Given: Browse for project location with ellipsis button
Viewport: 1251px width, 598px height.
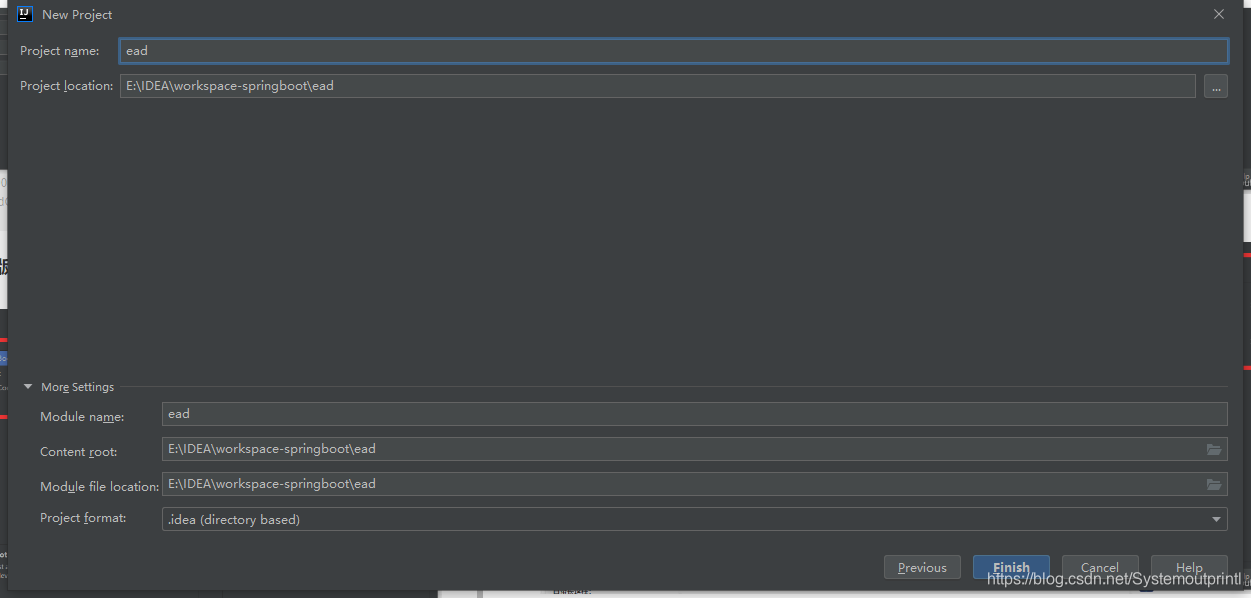Looking at the screenshot, I should pos(1216,87).
